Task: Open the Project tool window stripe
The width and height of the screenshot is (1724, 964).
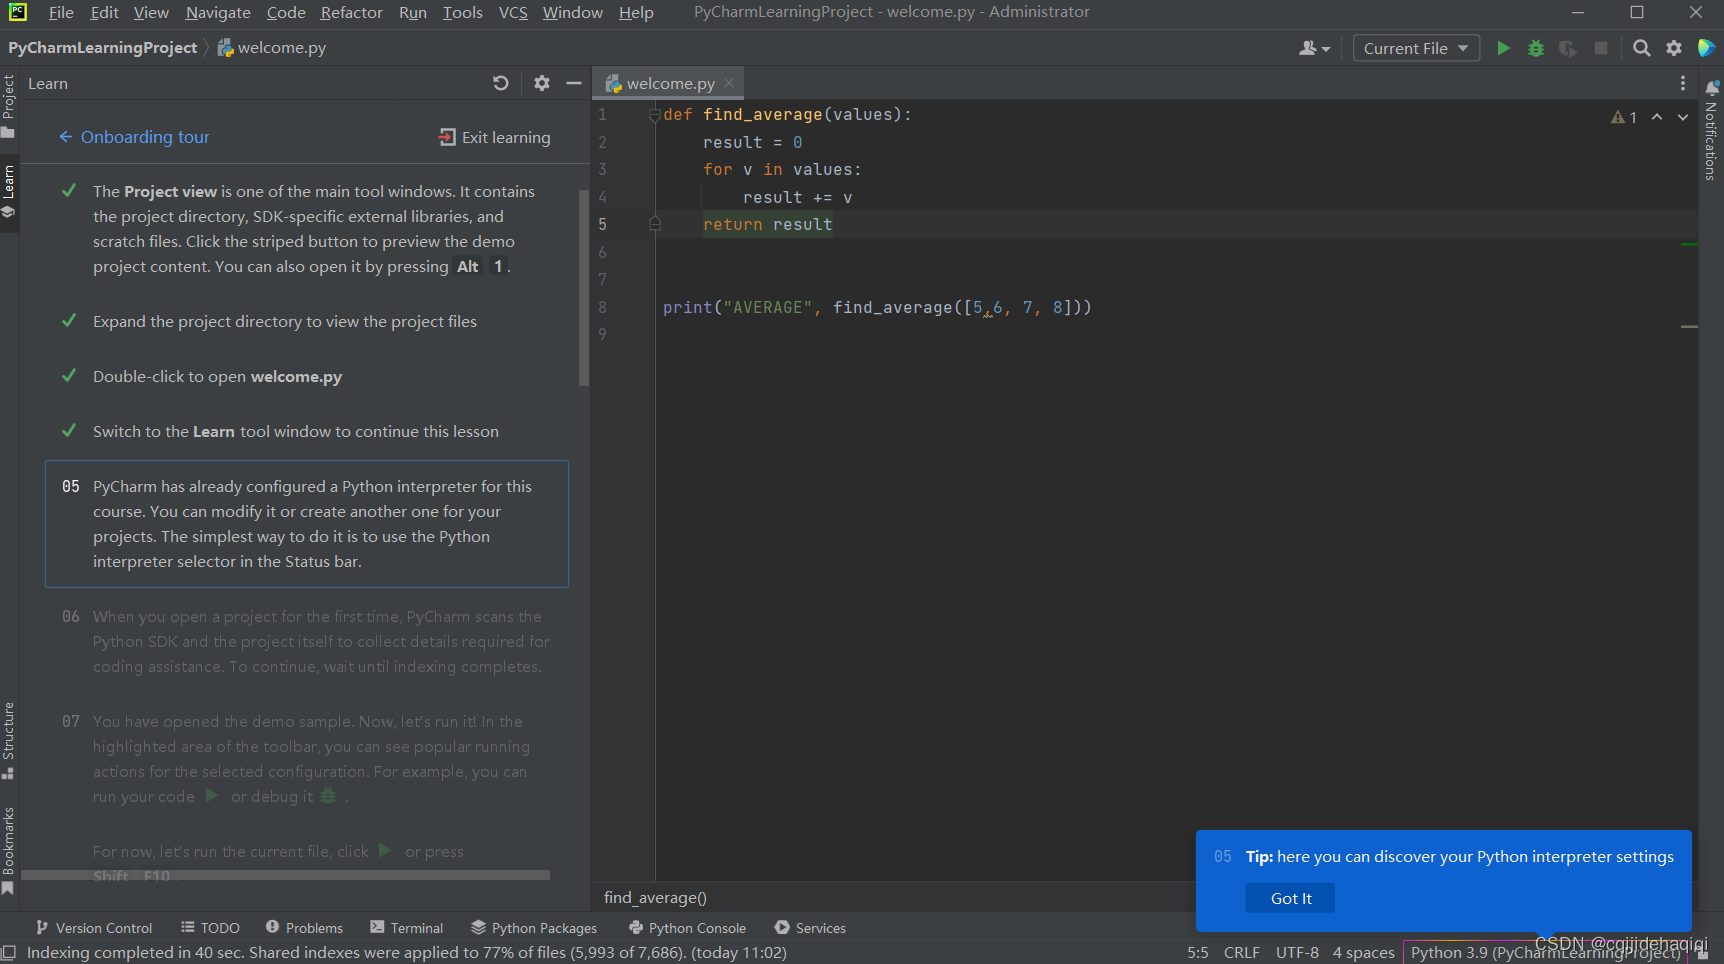Action: point(9,107)
